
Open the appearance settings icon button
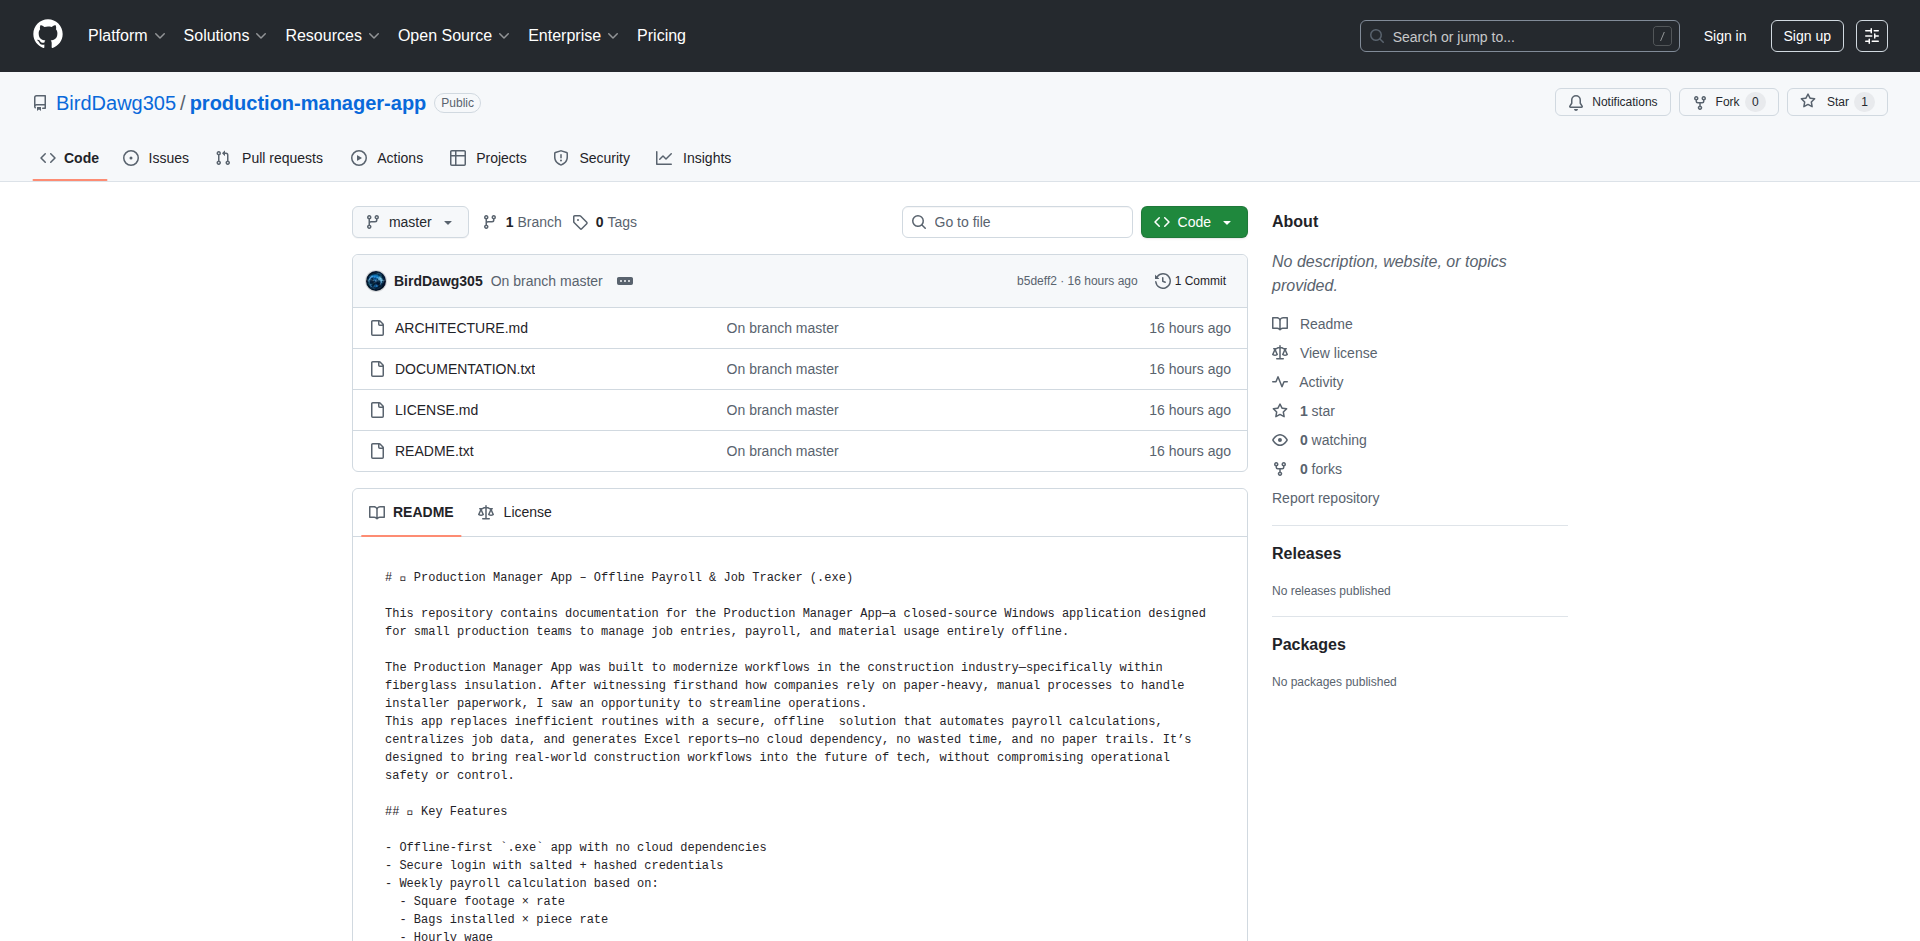(x=1871, y=36)
